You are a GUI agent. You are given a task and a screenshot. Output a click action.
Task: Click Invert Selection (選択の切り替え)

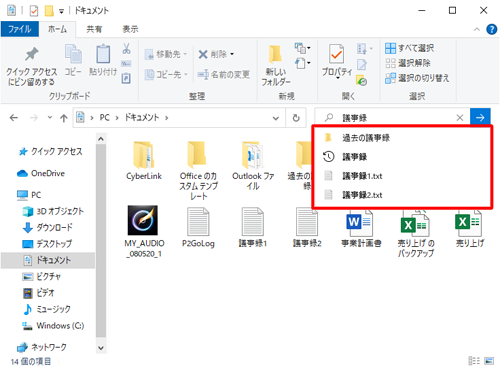tap(417, 78)
